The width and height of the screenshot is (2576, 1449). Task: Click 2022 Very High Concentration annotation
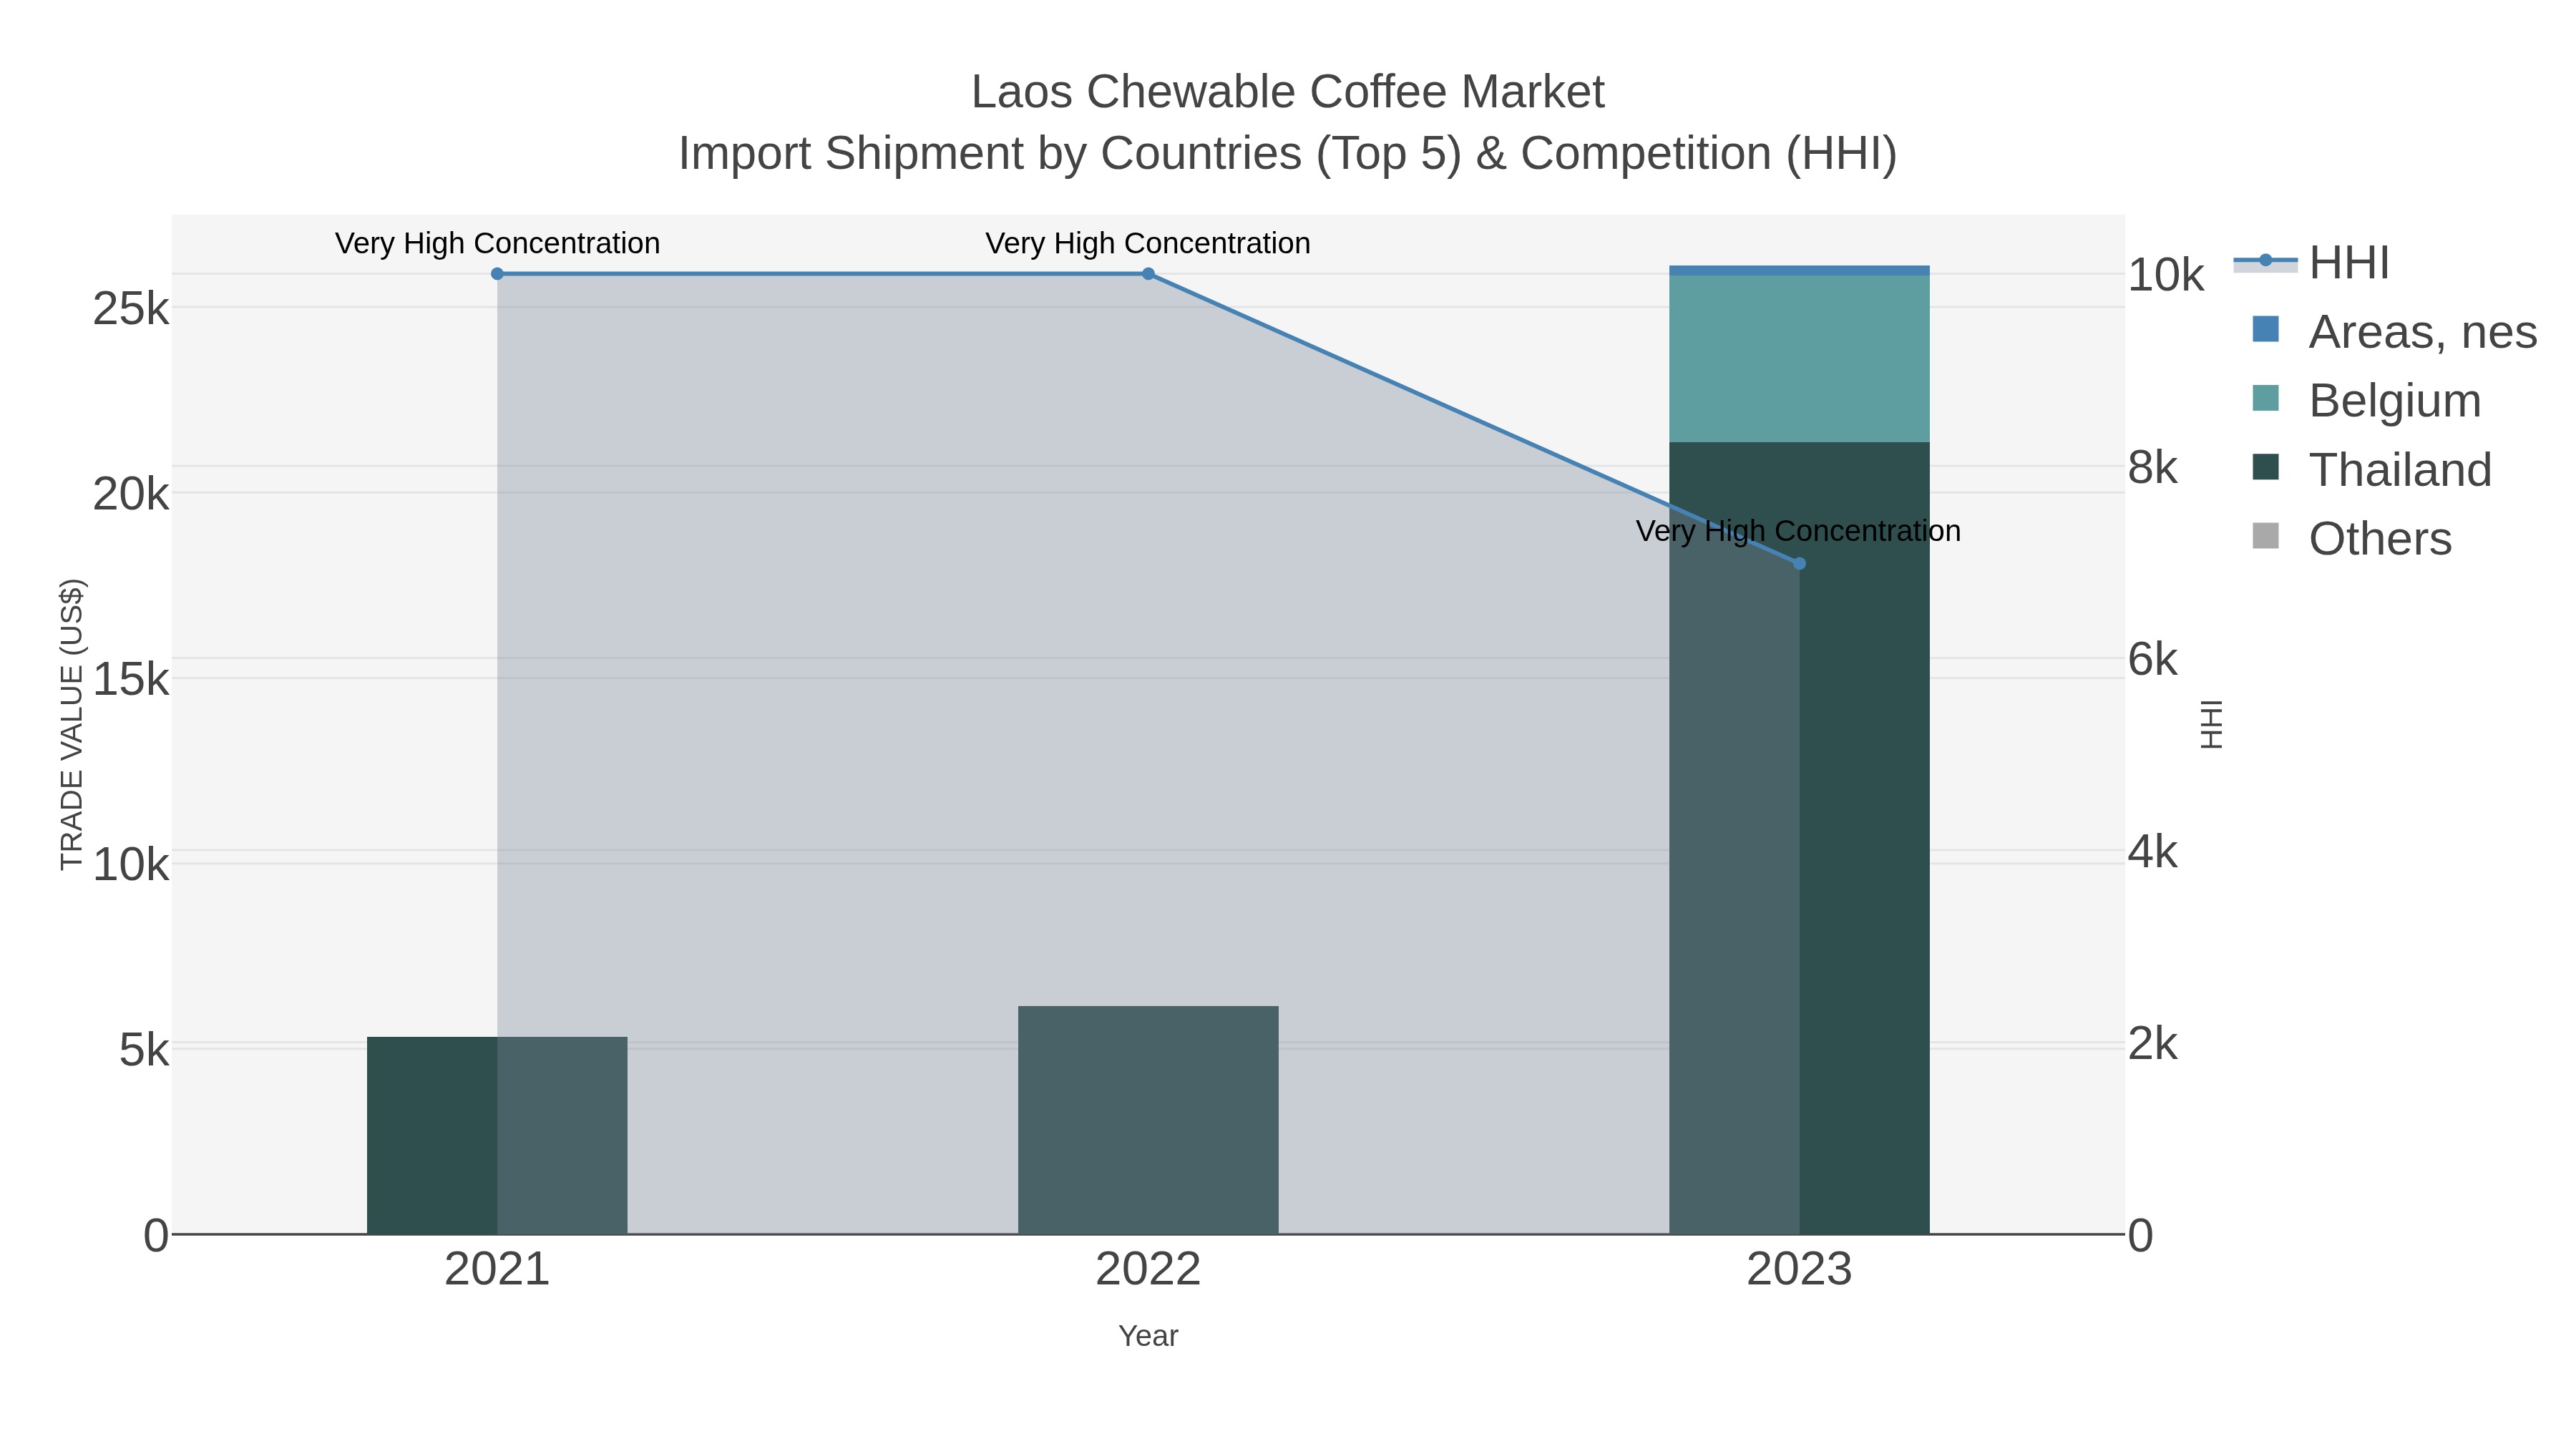click(1148, 243)
